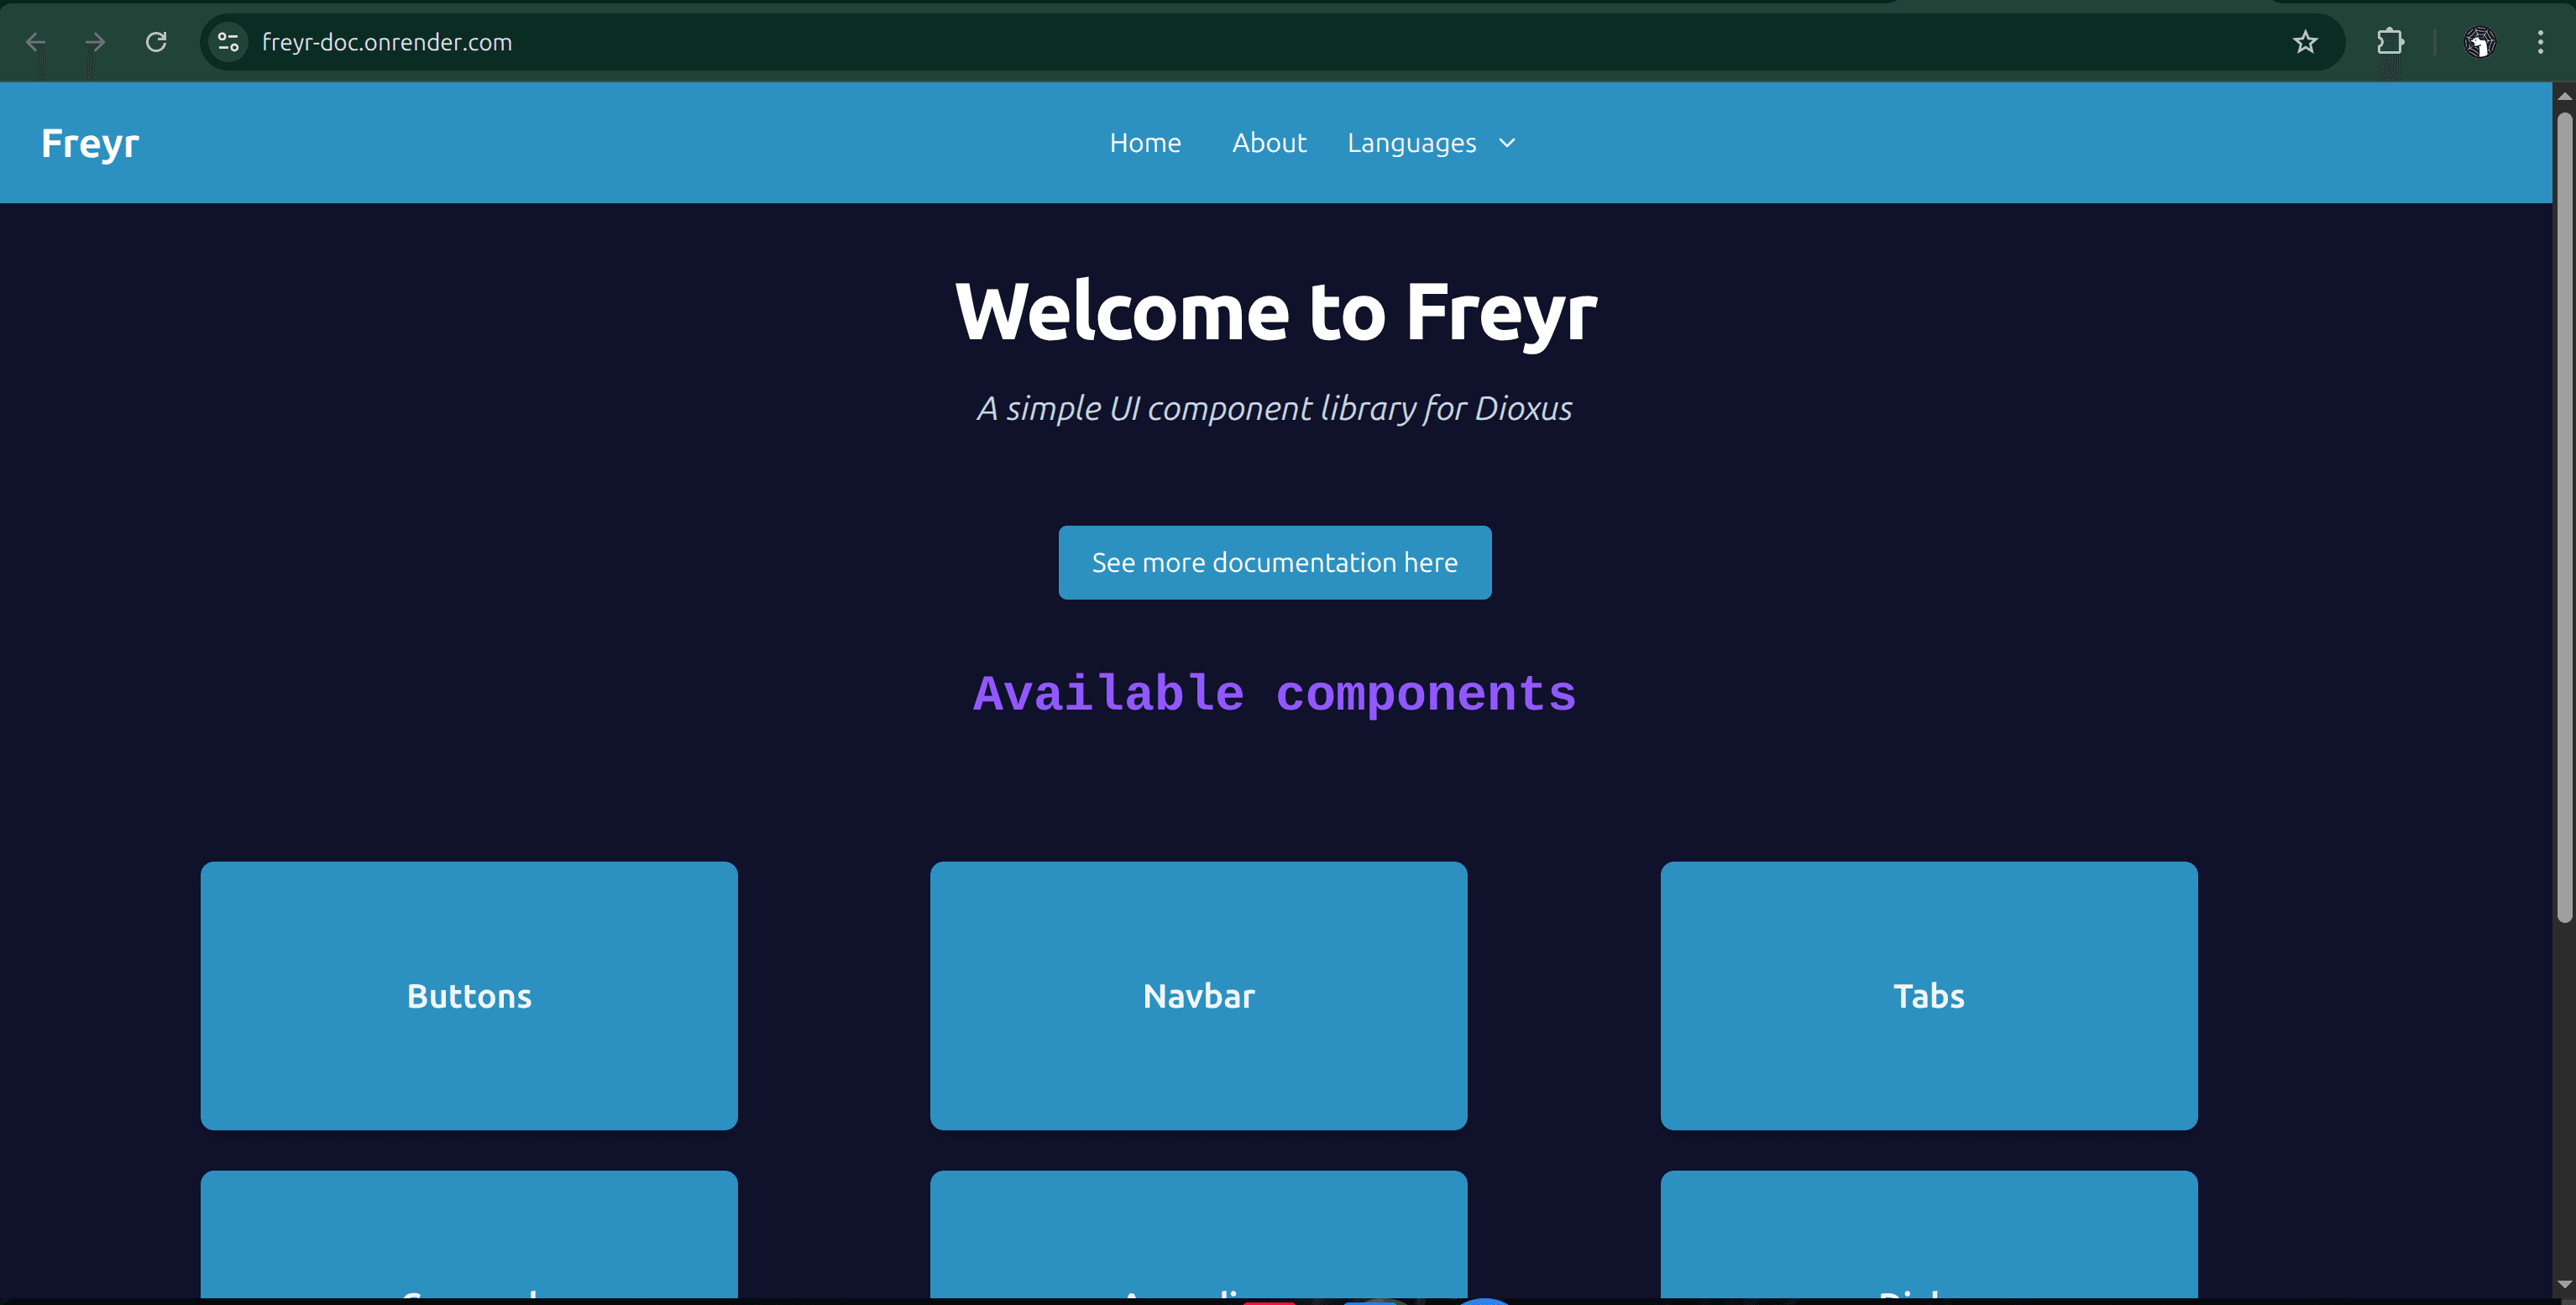Open the About nav link
The width and height of the screenshot is (2576, 1305).
[x=1269, y=143]
